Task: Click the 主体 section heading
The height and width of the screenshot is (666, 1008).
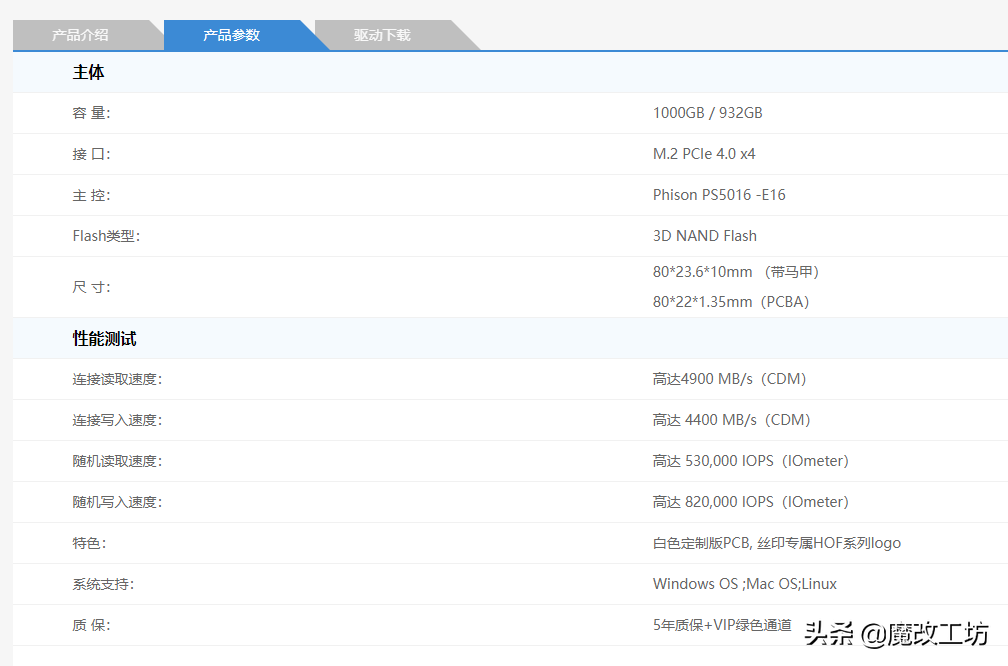Action: (x=89, y=72)
